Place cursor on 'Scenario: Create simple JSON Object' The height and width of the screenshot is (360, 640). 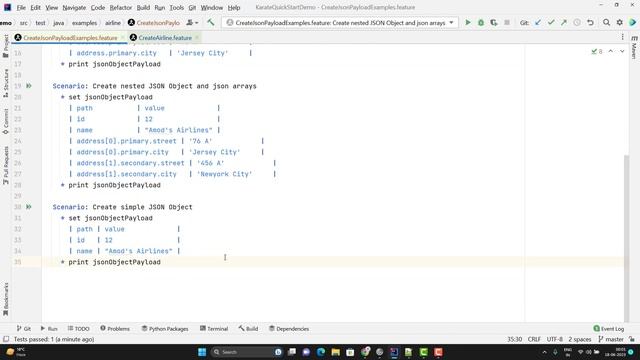tap(122, 207)
